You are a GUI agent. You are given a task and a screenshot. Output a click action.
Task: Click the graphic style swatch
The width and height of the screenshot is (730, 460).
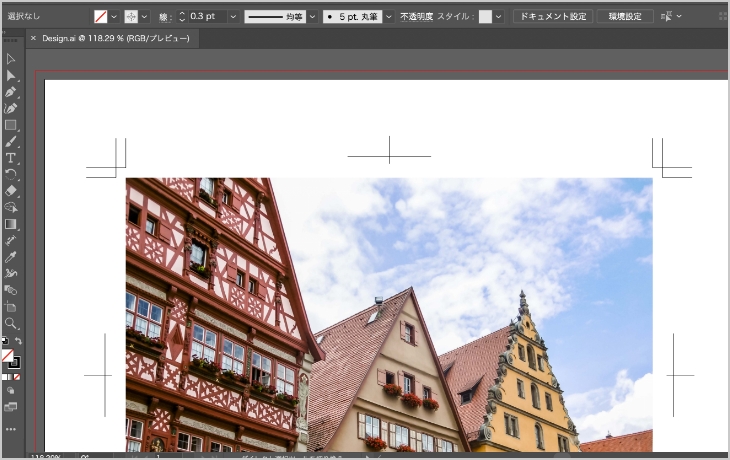tap(485, 17)
